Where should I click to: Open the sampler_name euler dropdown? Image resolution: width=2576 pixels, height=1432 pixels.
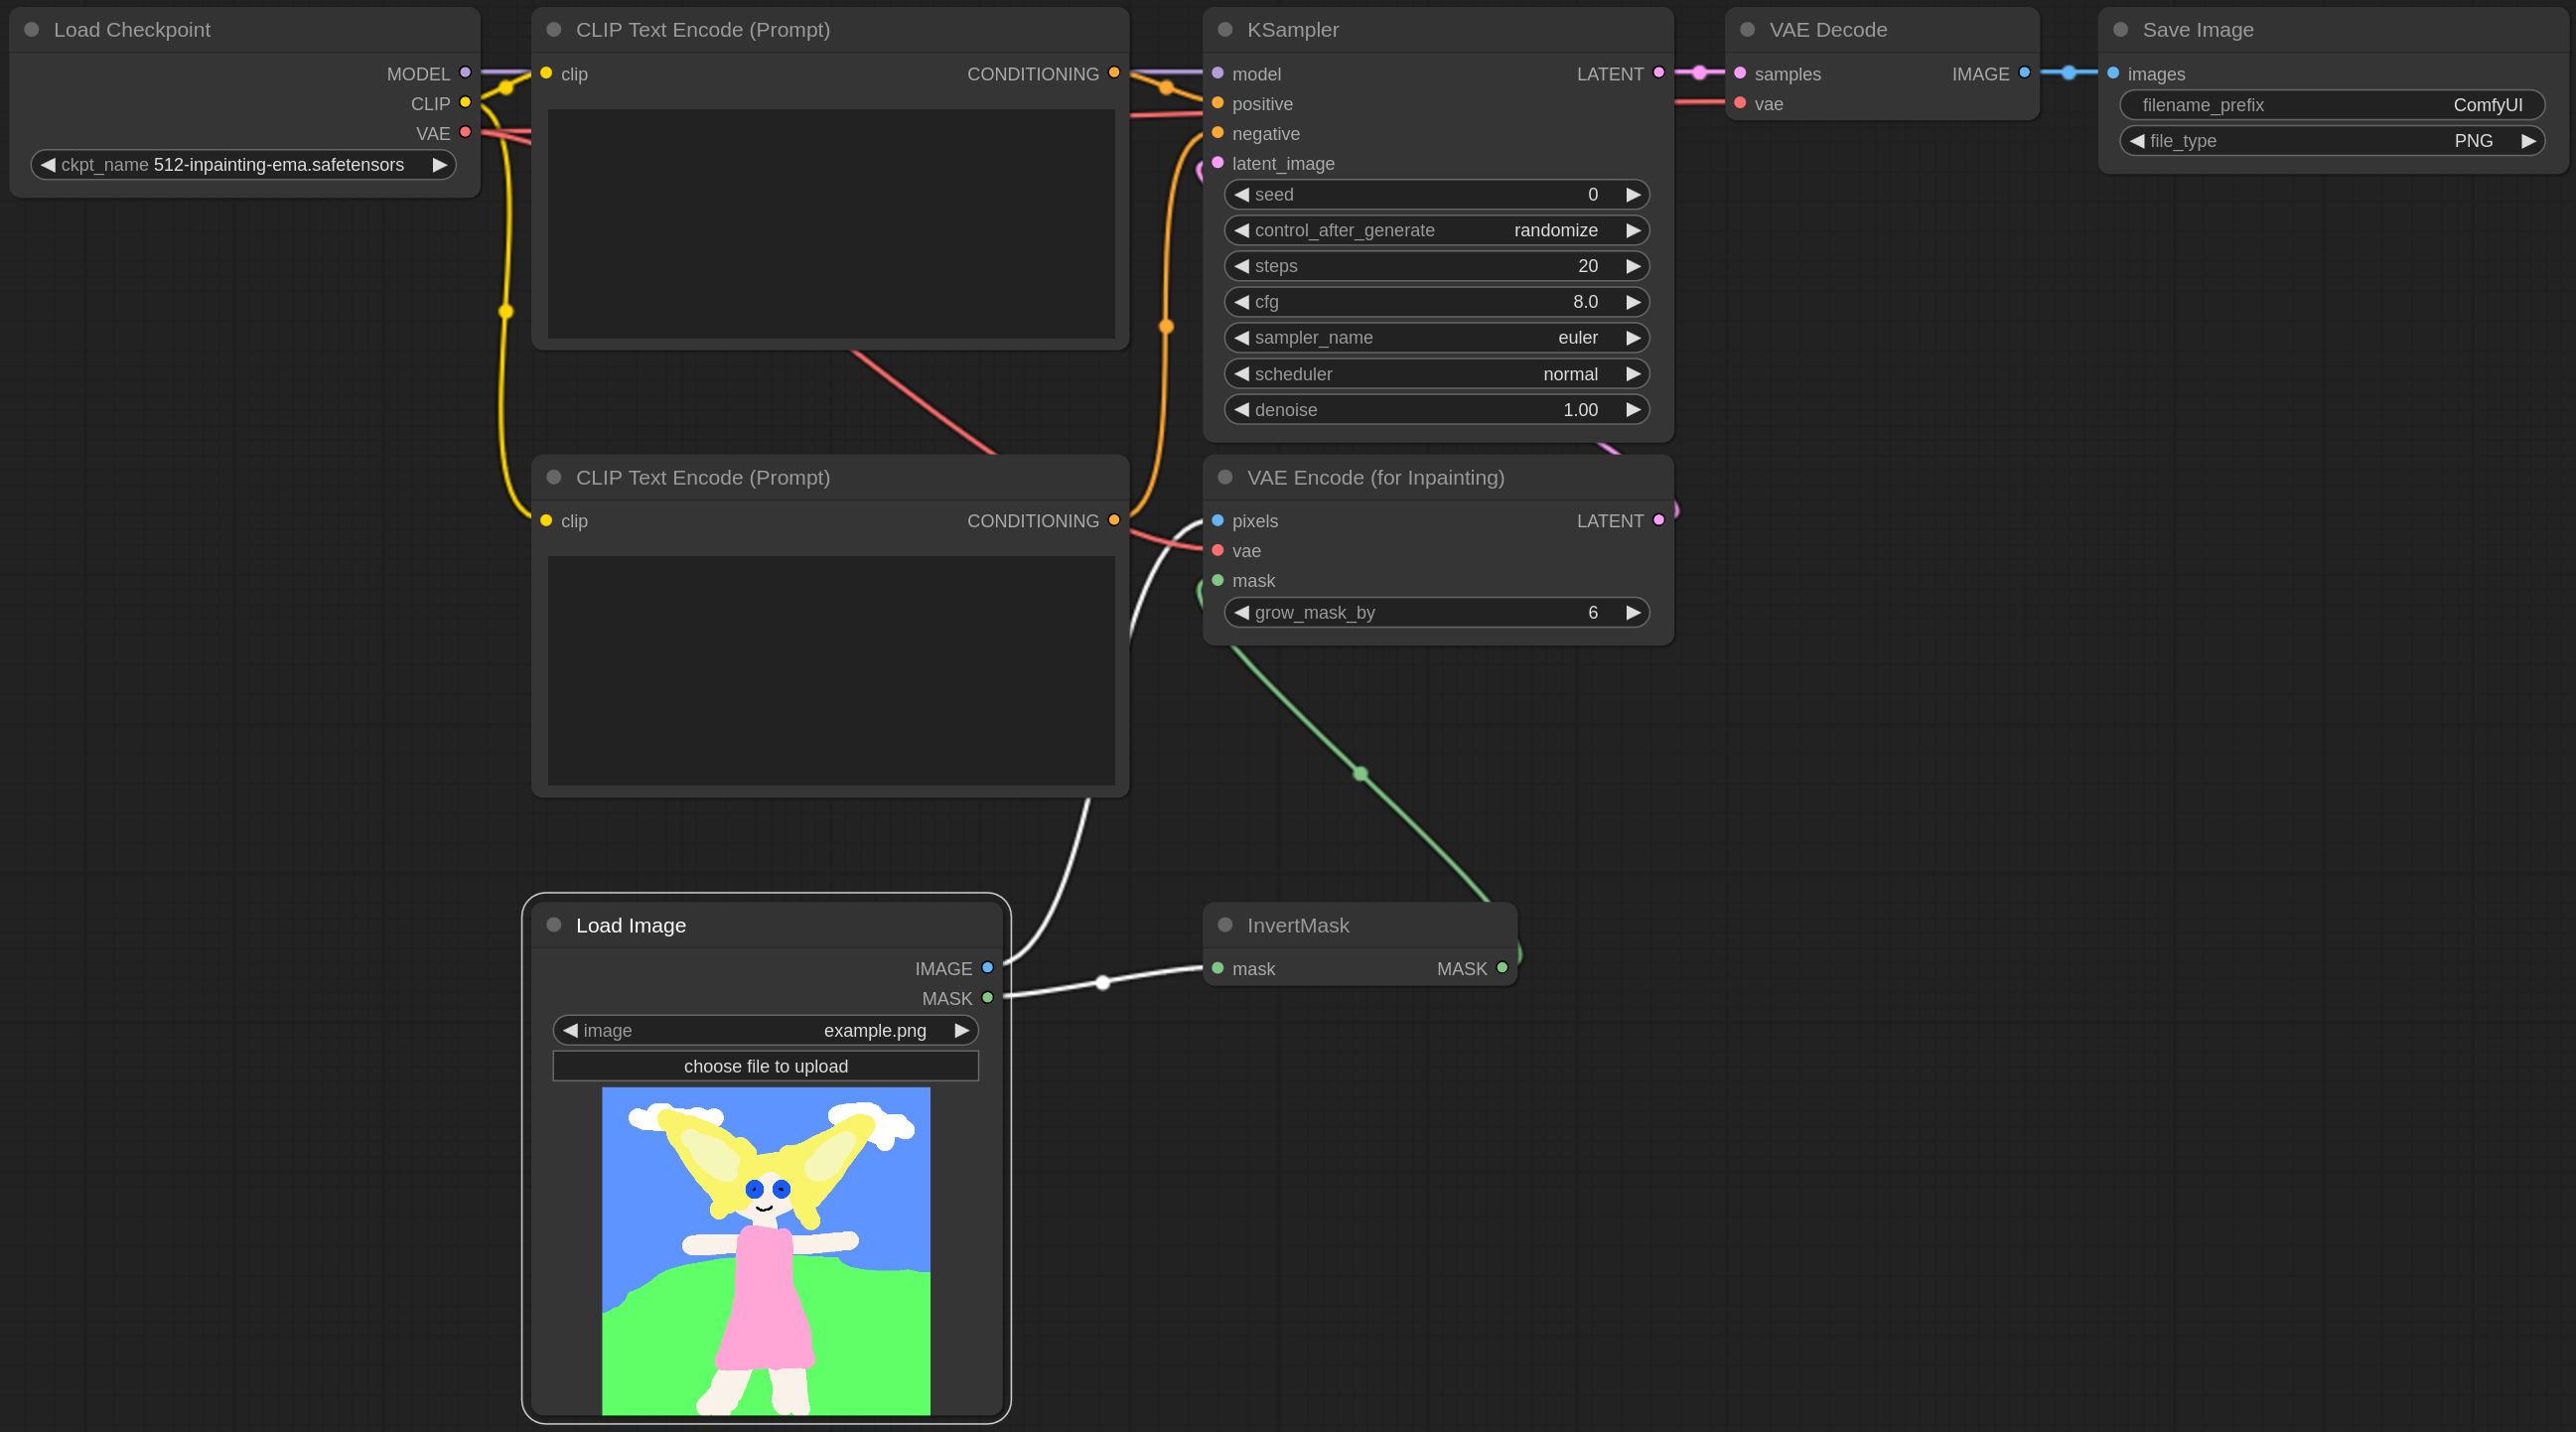click(x=1436, y=338)
